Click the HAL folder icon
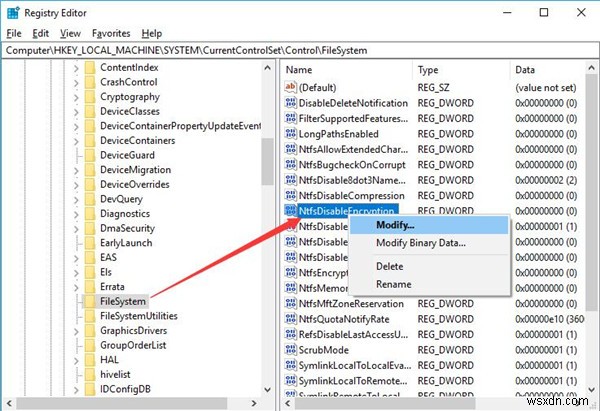Screen dimensions: 600x411 click(90, 360)
